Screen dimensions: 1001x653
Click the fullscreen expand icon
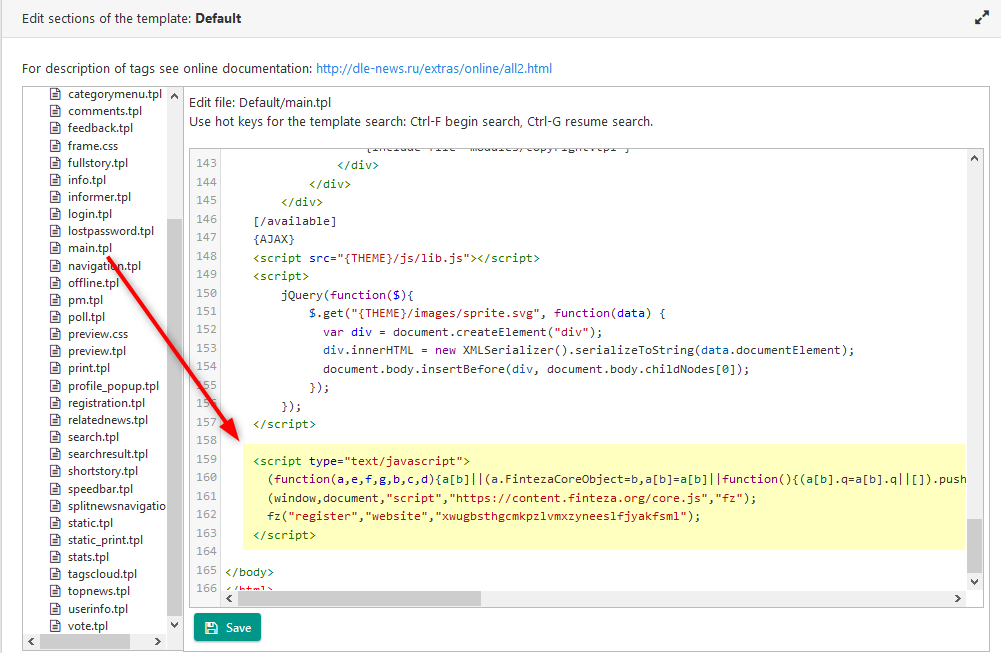coord(981,18)
